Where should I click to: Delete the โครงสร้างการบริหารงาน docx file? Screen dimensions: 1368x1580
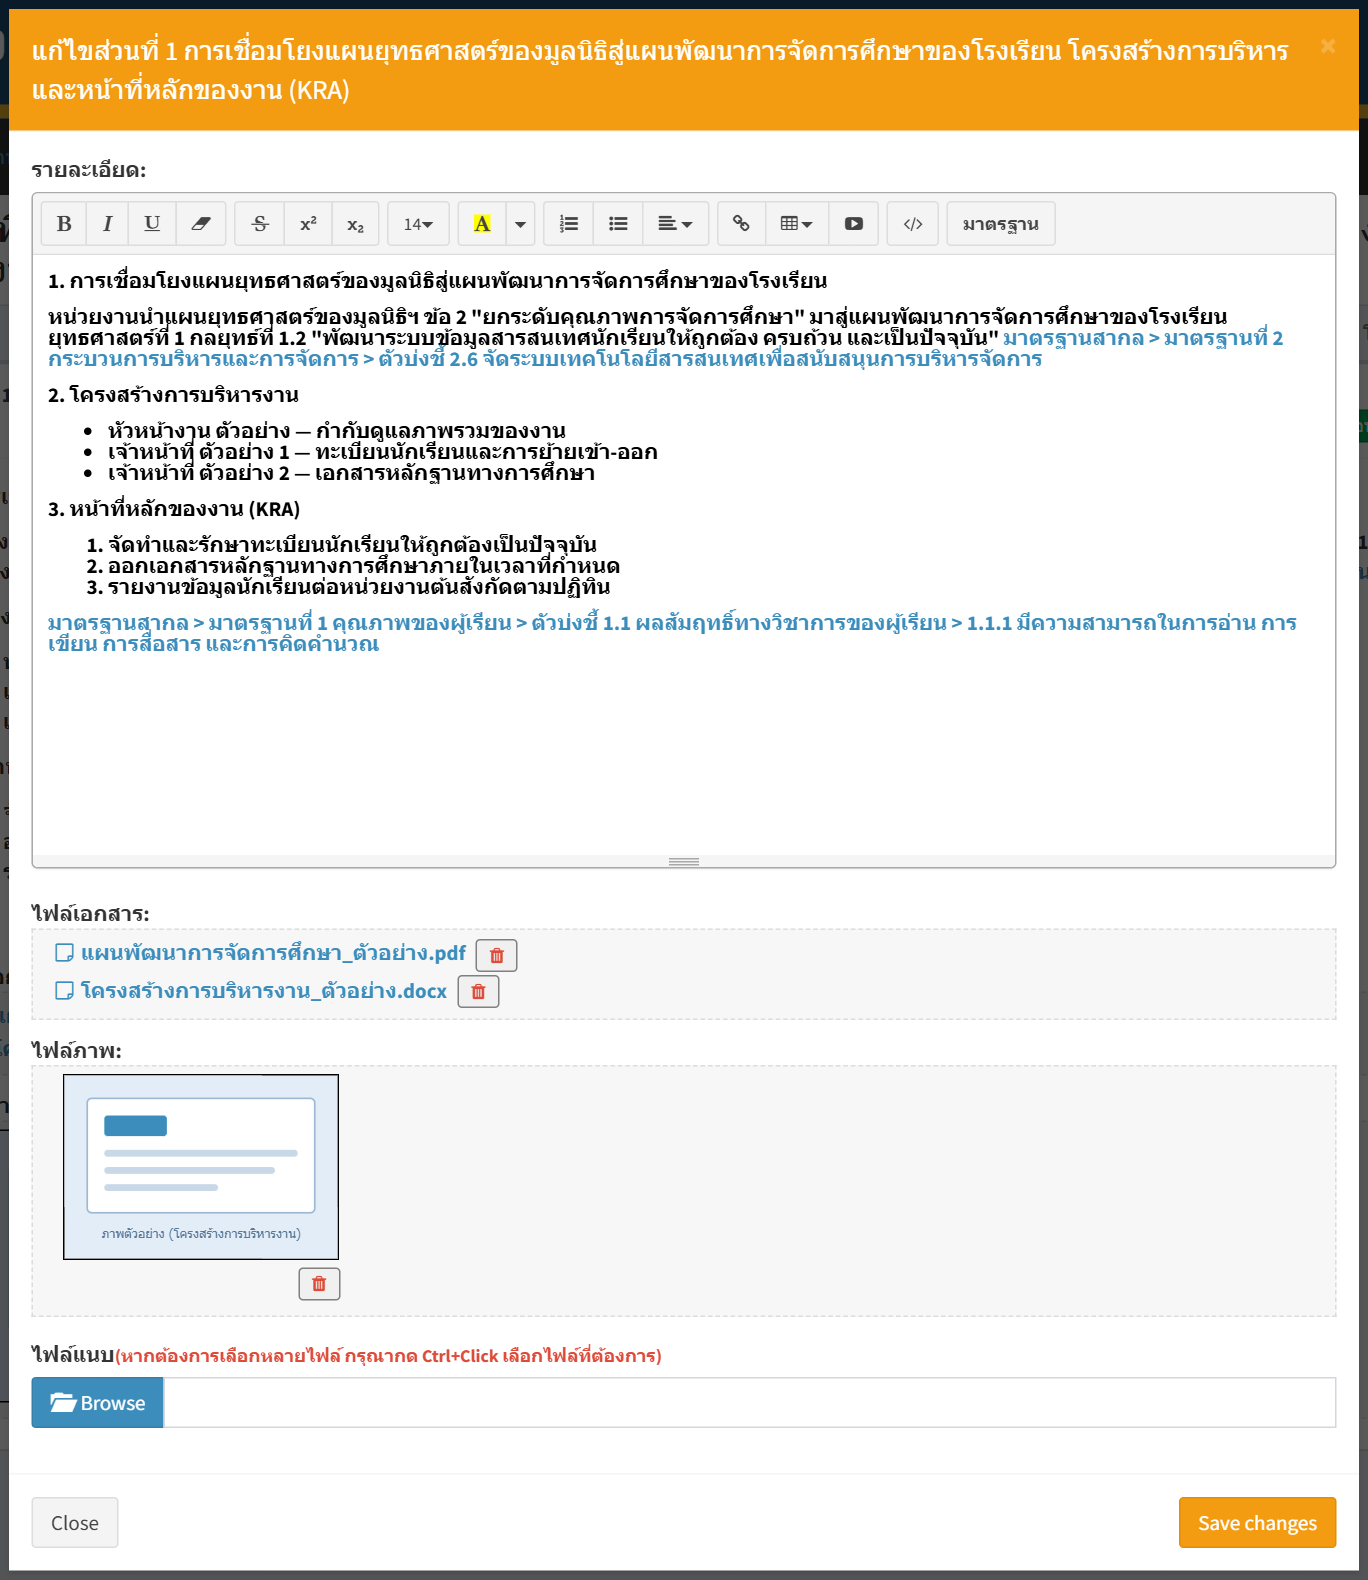(x=478, y=992)
